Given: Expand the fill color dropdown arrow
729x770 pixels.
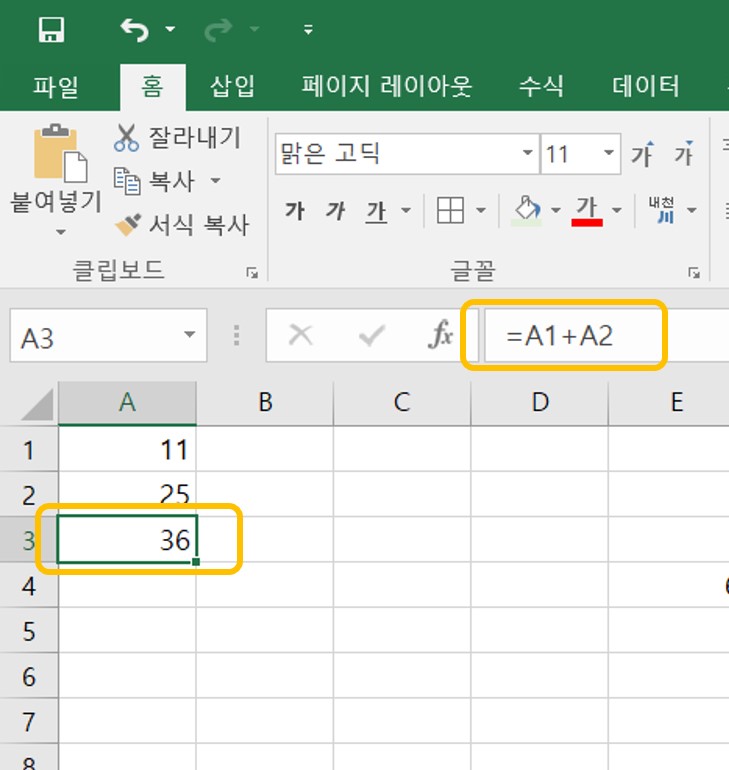Looking at the screenshot, I should pos(556,211).
